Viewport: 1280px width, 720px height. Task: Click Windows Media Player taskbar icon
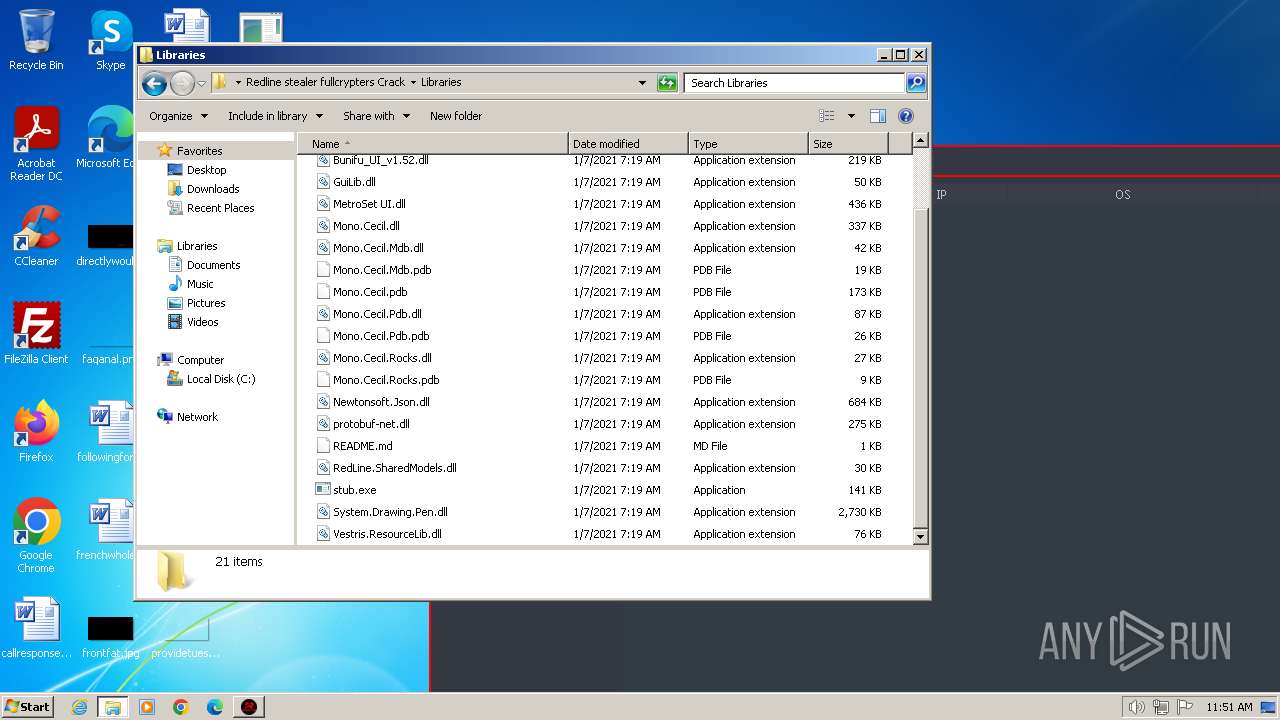click(147, 707)
